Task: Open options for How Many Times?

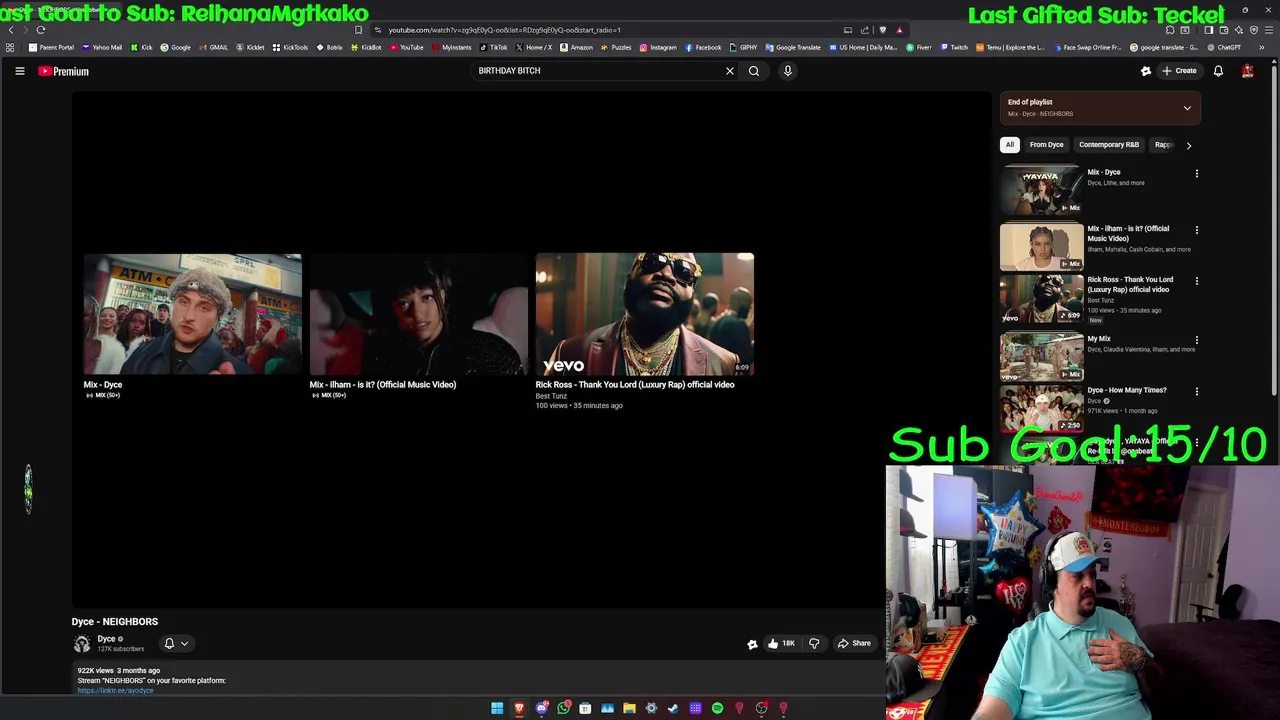Action: click(1196, 391)
